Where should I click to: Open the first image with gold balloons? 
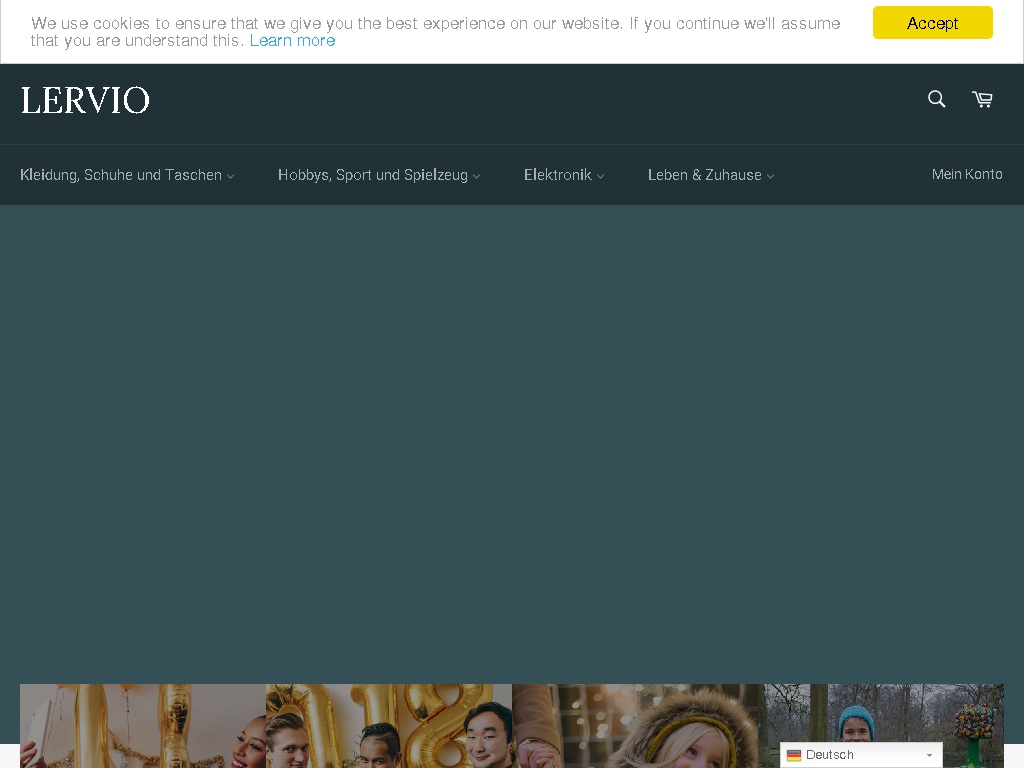click(143, 725)
